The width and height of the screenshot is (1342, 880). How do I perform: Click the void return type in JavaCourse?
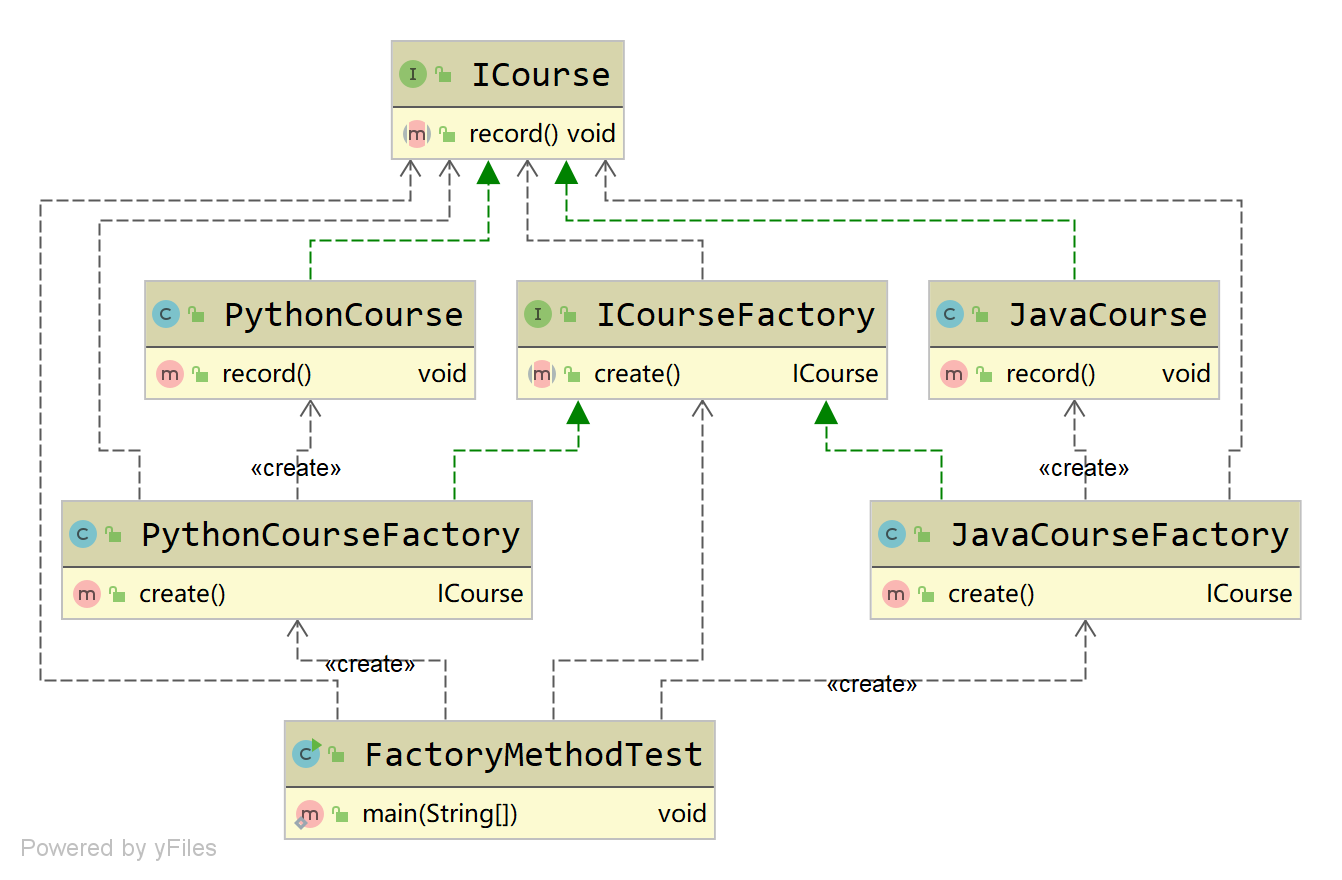pos(1187,374)
